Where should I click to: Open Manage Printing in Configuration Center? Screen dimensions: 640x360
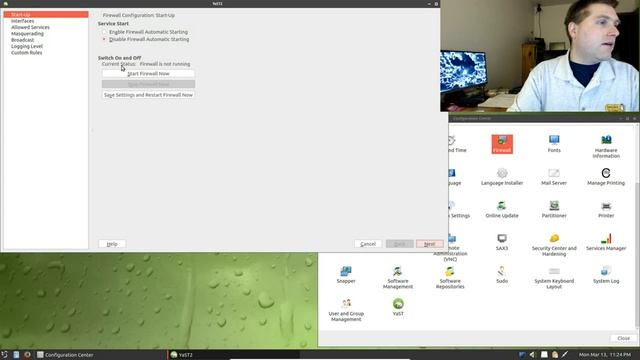(x=606, y=177)
